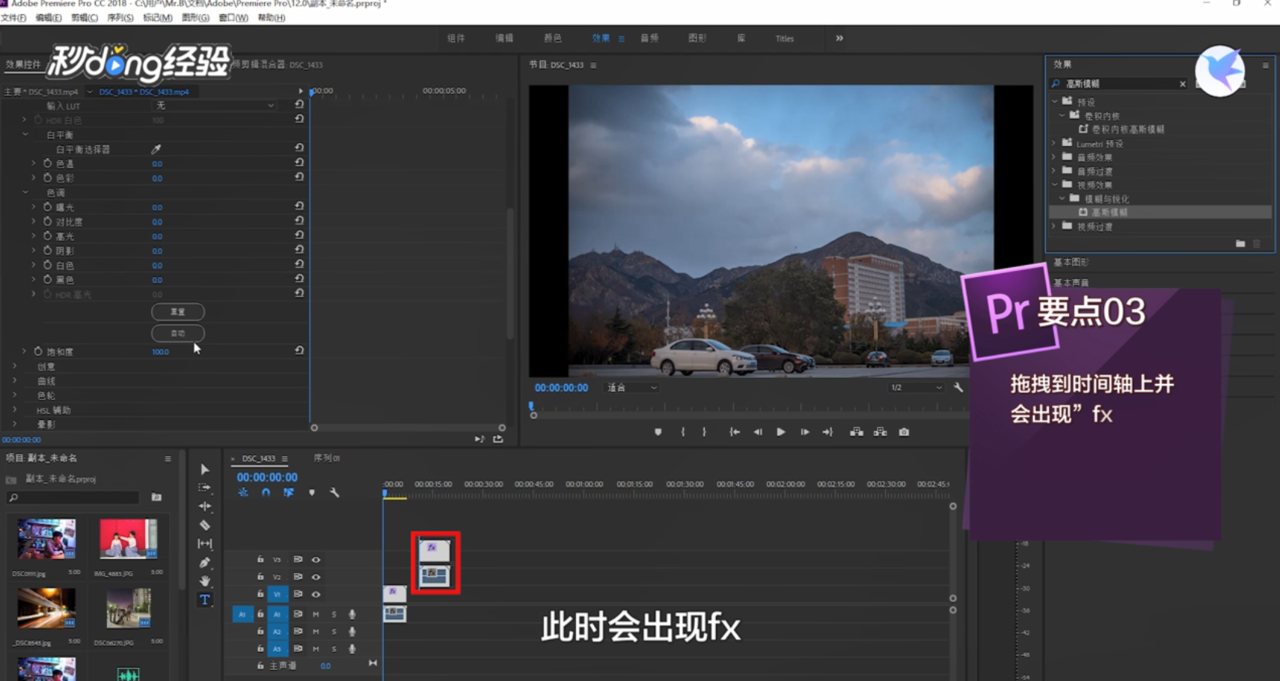The image size is (1280, 681).
Task: Solo audio track A2
Action: (x=334, y=632)
